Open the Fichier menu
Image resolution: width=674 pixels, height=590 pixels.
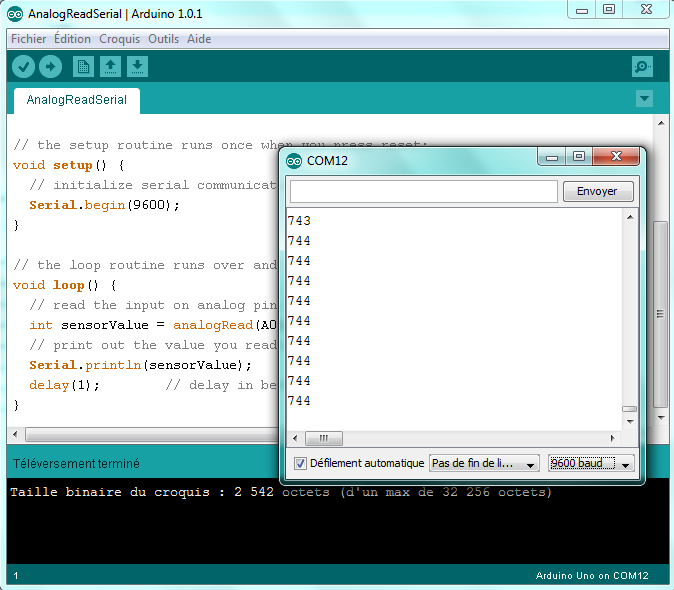click(28, 39)
